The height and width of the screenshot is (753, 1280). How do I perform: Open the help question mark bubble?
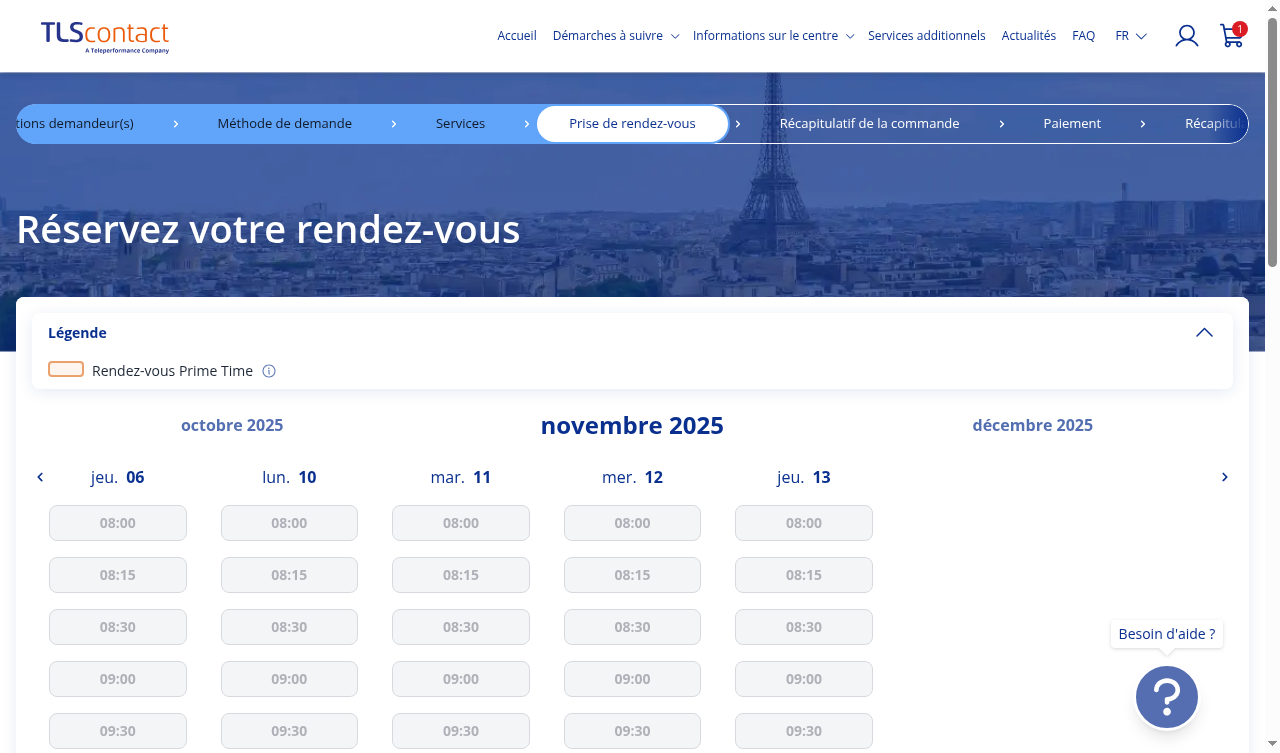pos(1167,697)
